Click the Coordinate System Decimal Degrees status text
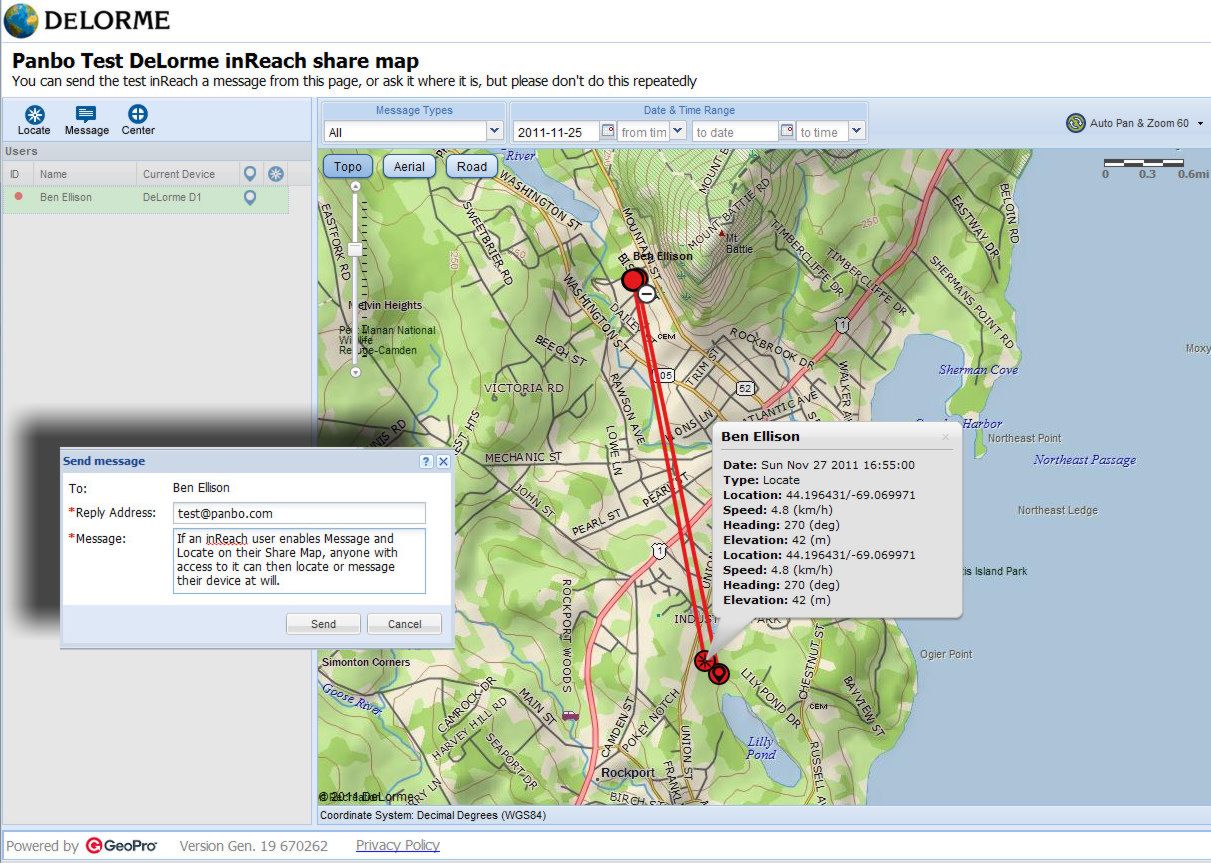 pos(433,815)
